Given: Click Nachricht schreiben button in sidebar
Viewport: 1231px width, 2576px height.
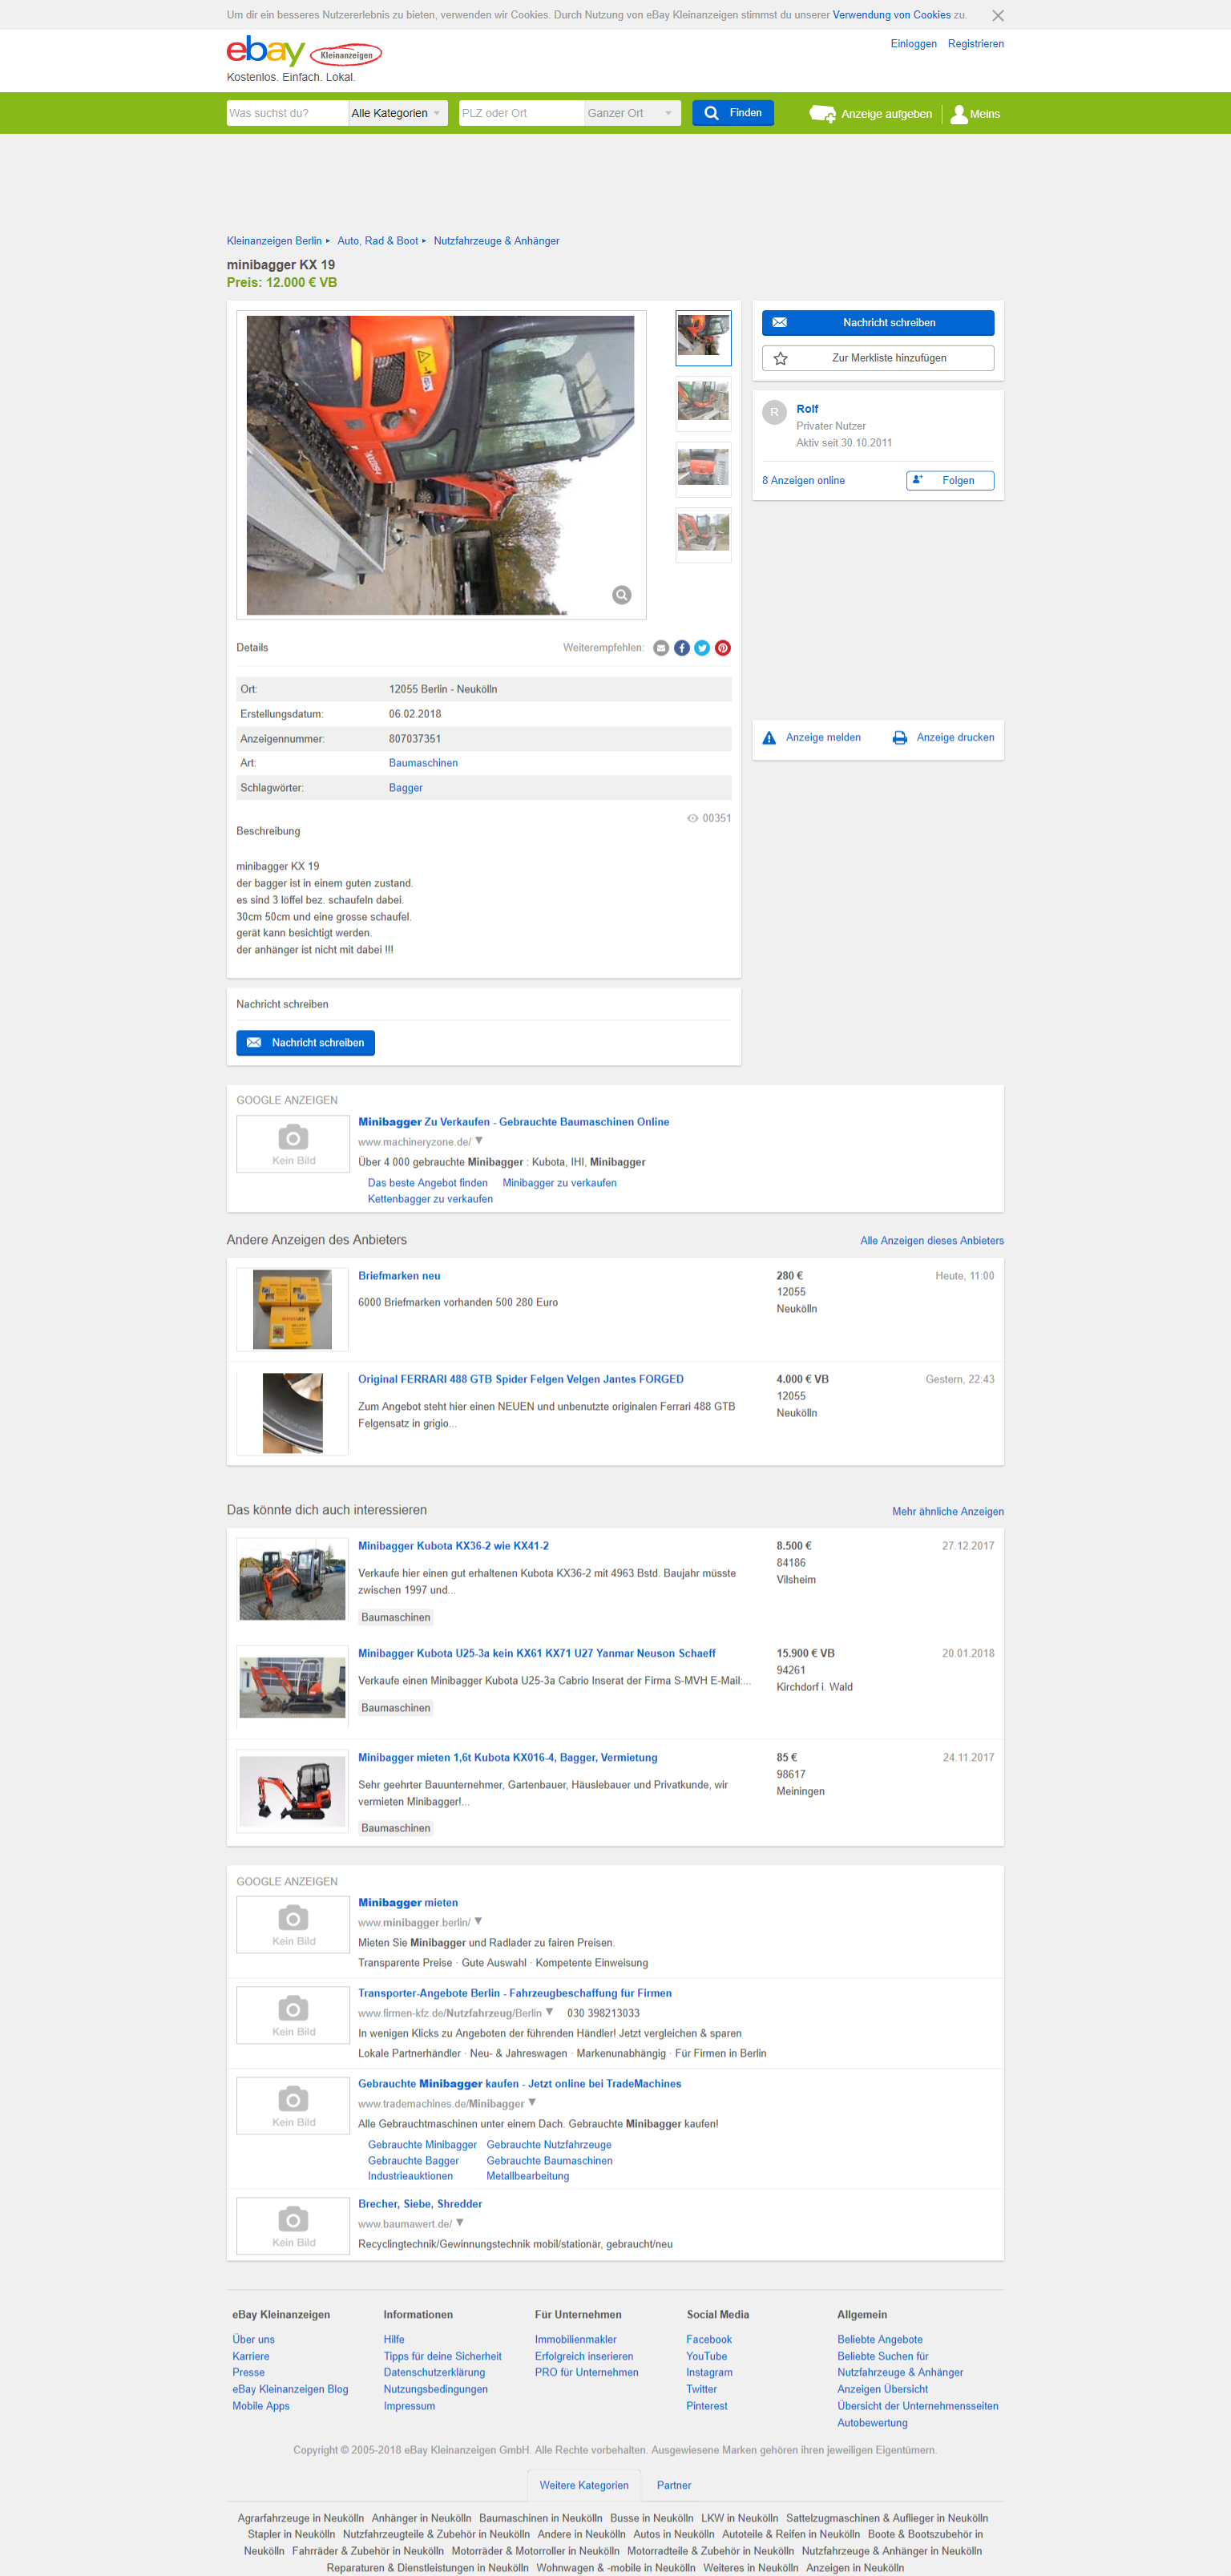Looking at the screenshot, I should (878, 323).
